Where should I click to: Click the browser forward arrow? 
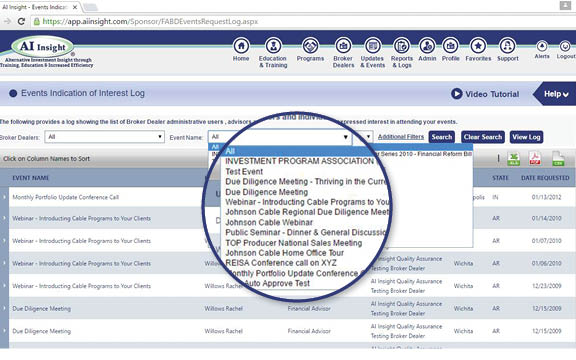click(x=7, y=21)
